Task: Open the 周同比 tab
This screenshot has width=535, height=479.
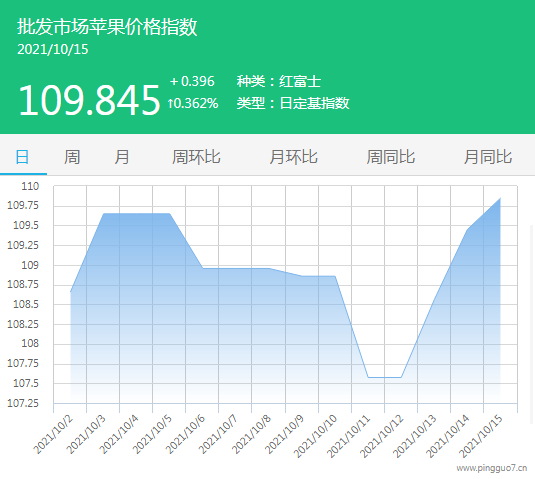Action: tap(391, 157)
